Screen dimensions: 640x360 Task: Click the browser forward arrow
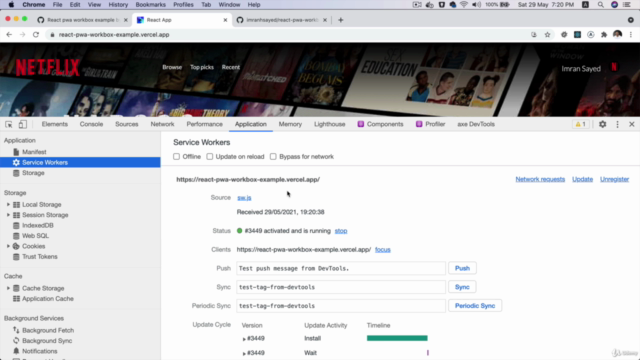coord(22,35)
